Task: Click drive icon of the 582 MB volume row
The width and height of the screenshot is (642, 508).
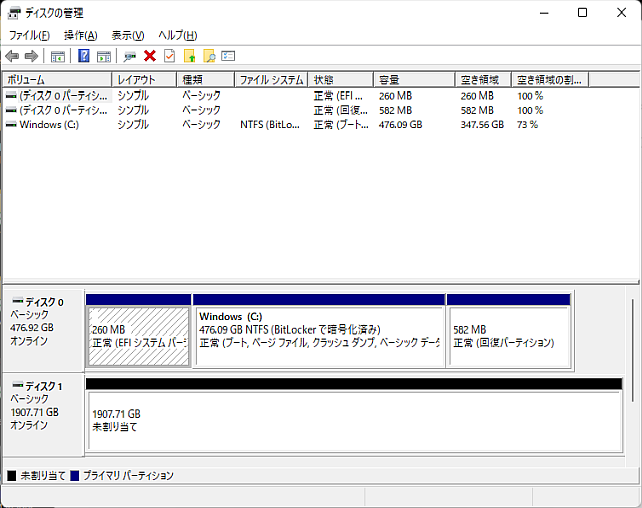Action: [x=11, y=110]
